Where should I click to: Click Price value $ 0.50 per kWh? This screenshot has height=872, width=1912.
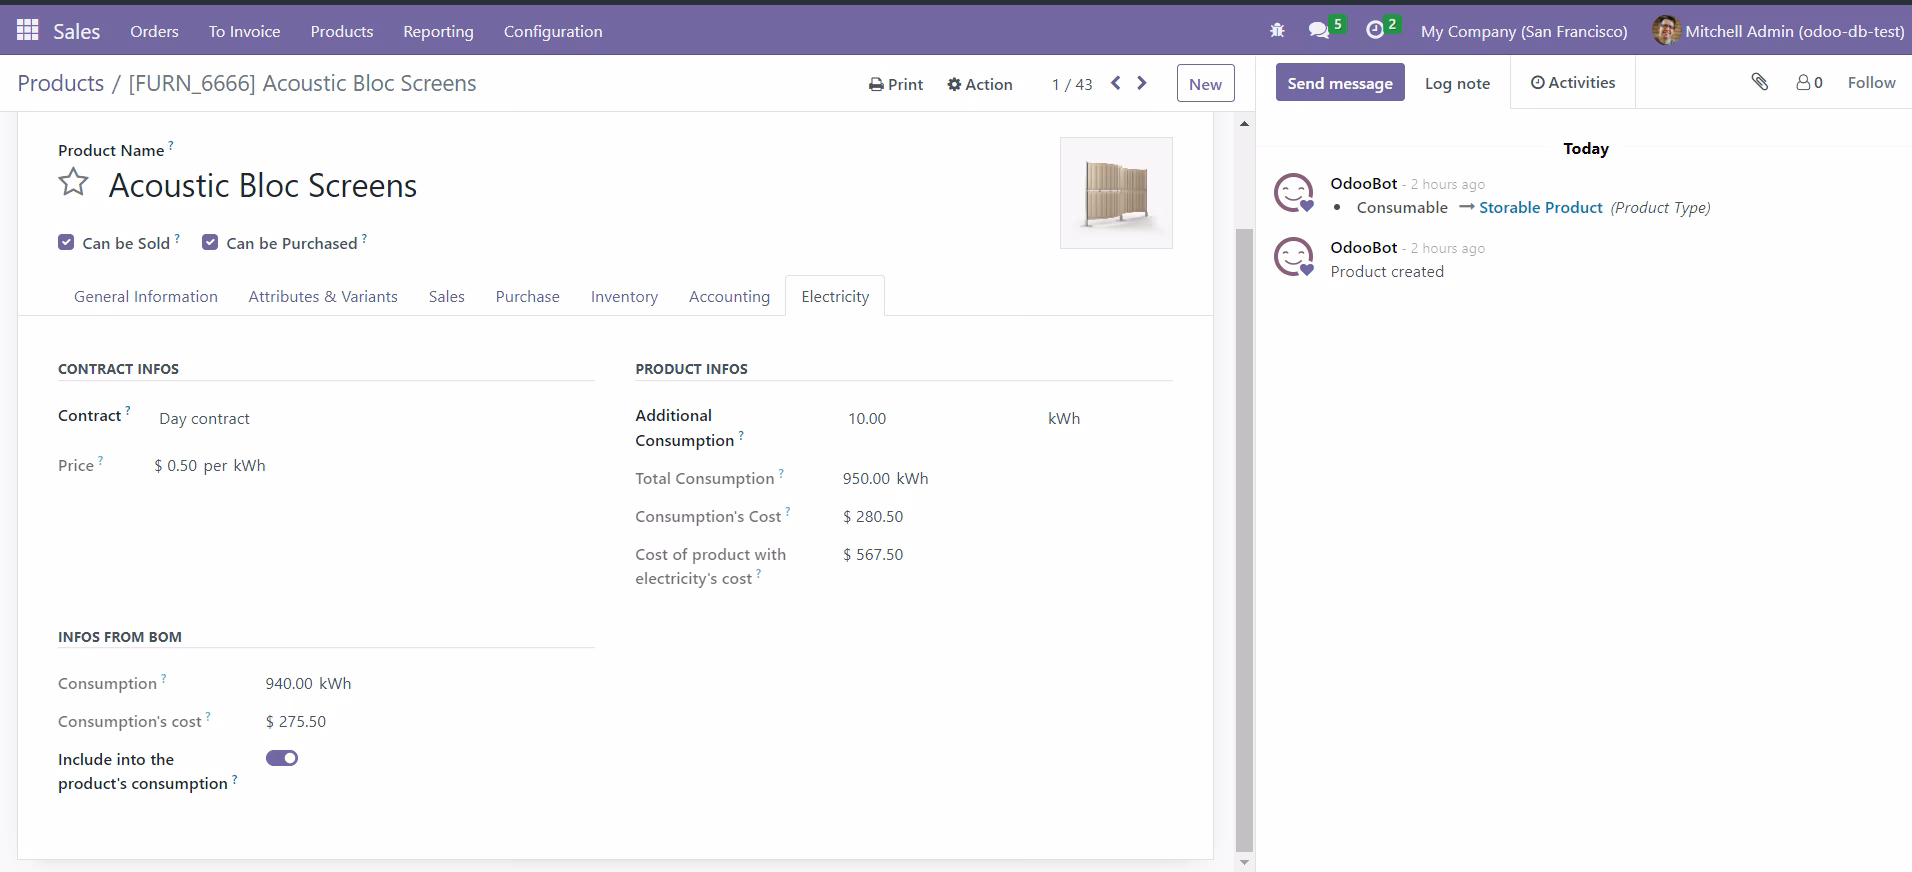pyautogui.click(x=210, y=465)
